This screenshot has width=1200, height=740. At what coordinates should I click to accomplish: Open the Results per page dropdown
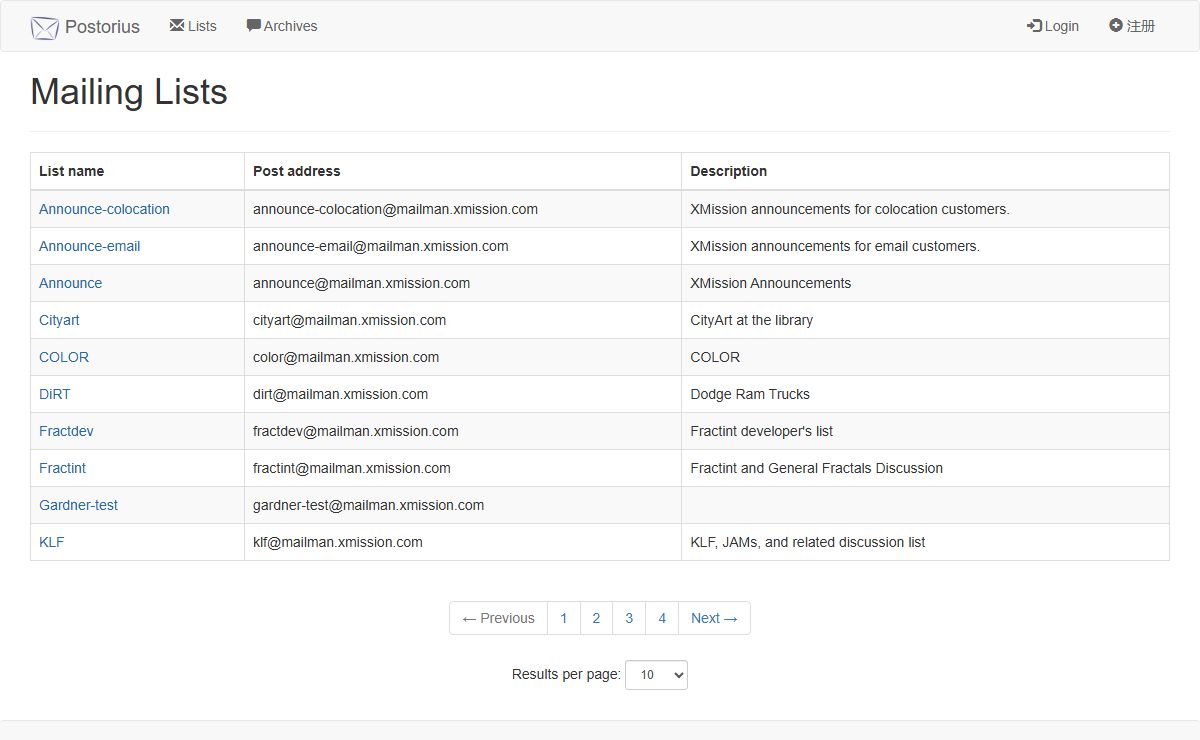tap(656, 675)
